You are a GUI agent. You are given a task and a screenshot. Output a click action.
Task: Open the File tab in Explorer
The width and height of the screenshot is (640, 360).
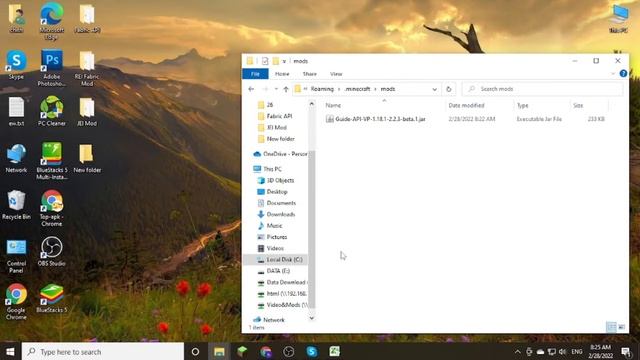[x=255, y=74]
